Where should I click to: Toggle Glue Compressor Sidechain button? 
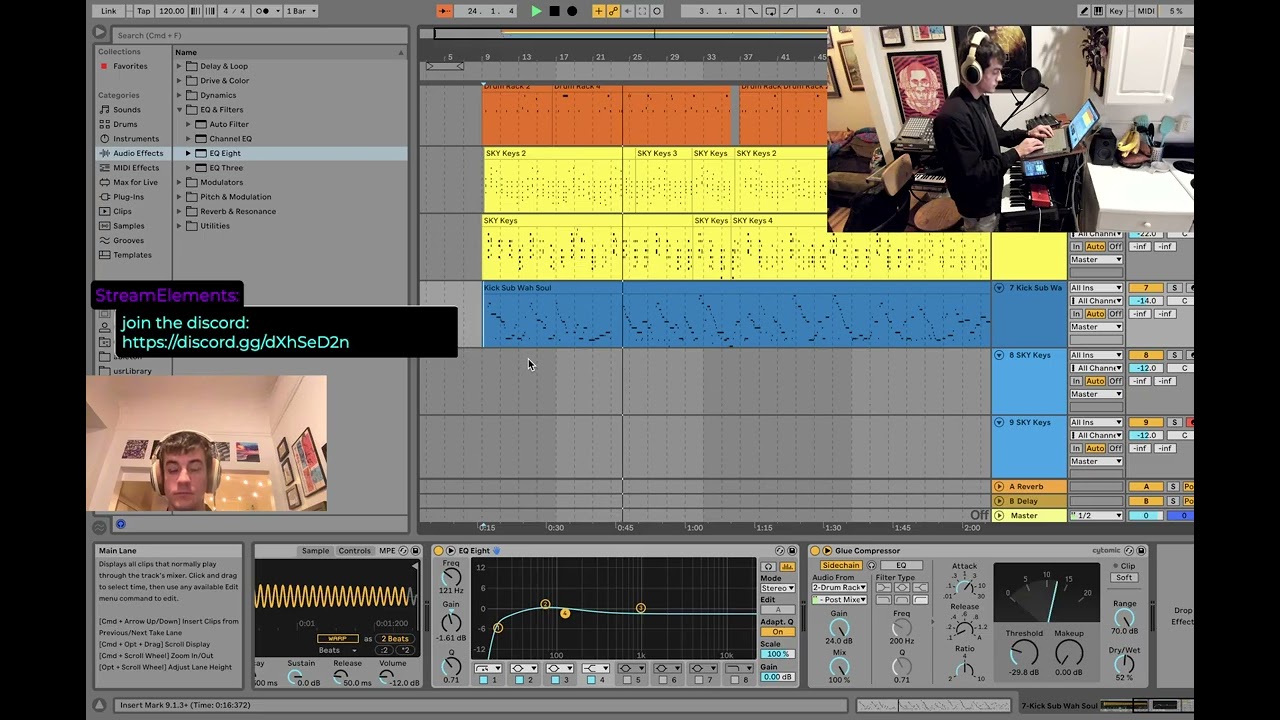click(841, 566)
